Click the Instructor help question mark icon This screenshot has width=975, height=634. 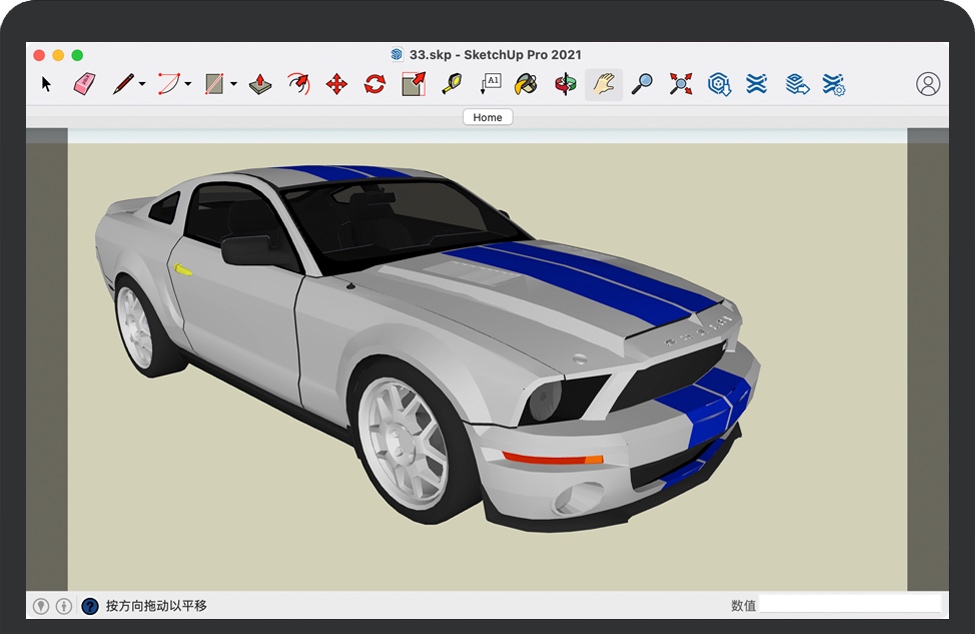[x=90, y=606]
